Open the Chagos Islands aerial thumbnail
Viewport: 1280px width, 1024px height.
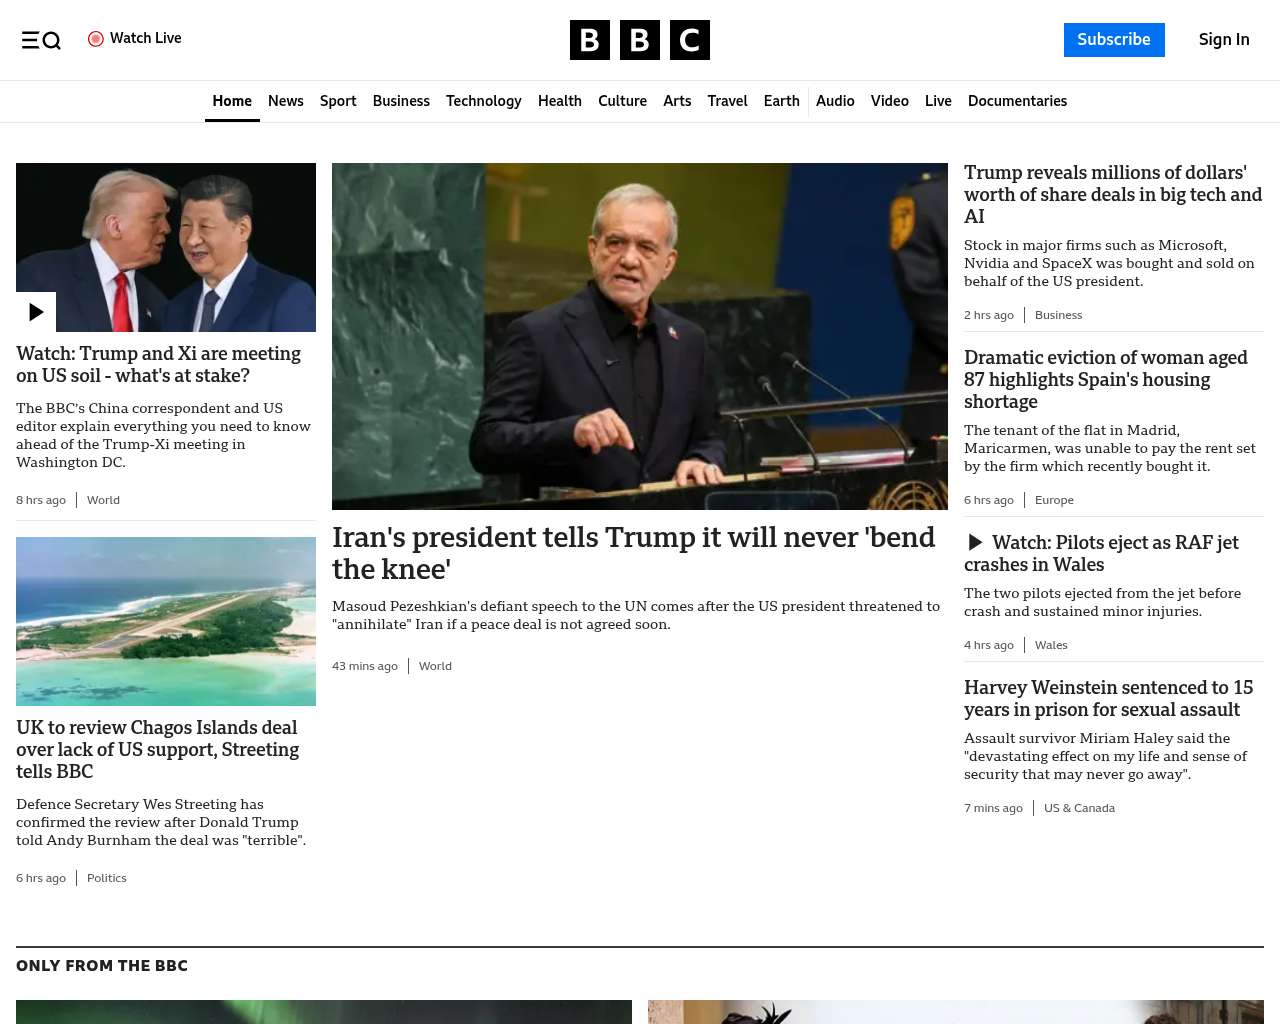(x=166, y=621)
